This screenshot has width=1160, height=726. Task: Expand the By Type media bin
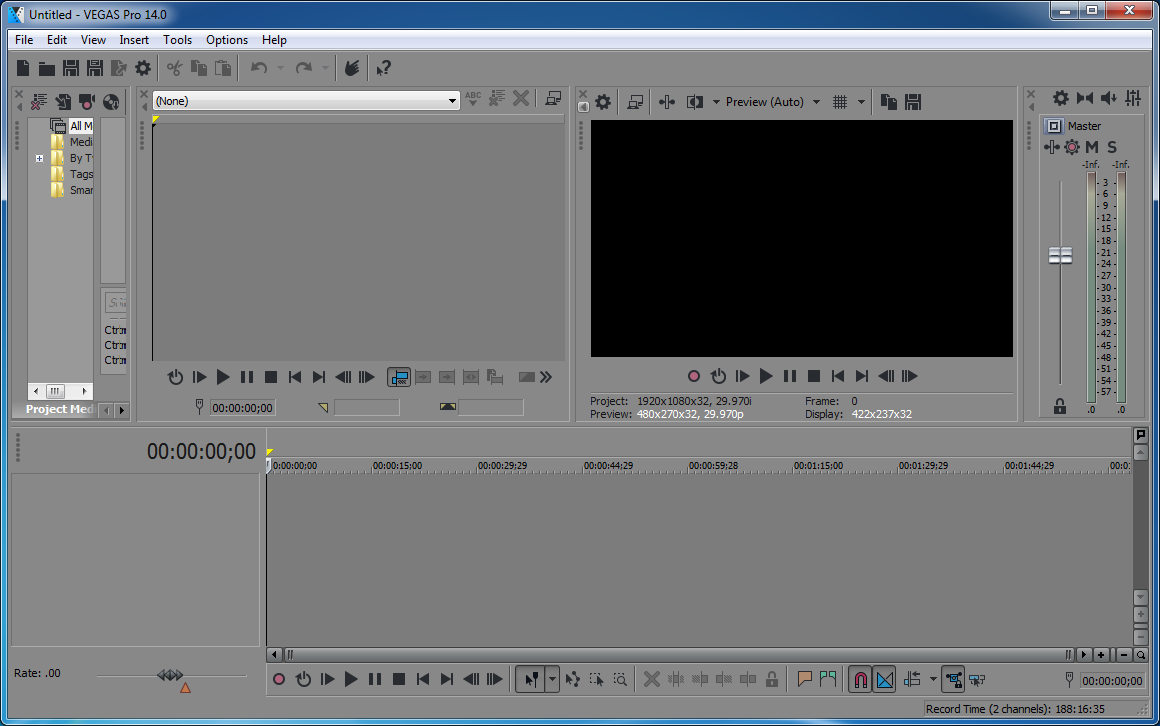pos(39,158)
